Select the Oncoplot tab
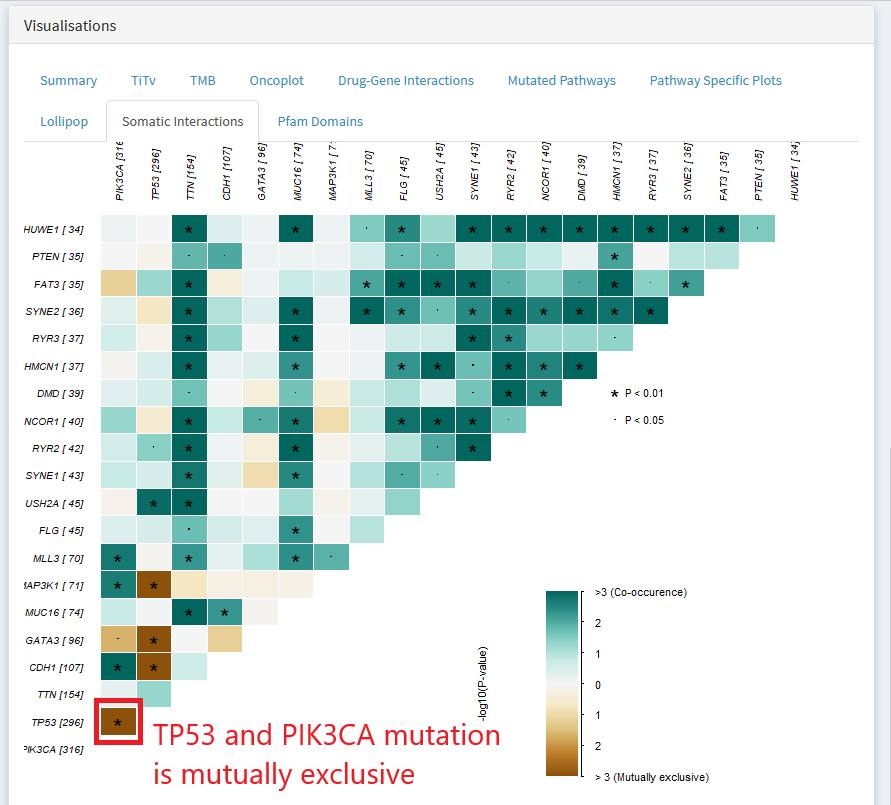 pyautogui.click(x=277, y=81)
